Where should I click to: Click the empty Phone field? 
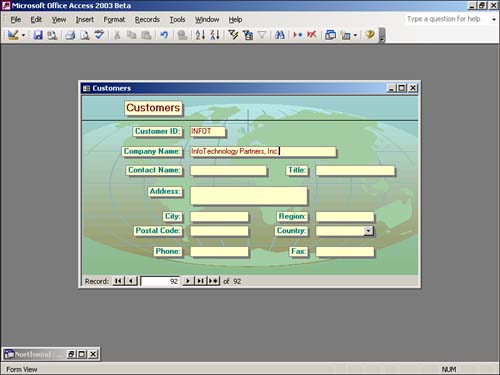pos(219,252)
